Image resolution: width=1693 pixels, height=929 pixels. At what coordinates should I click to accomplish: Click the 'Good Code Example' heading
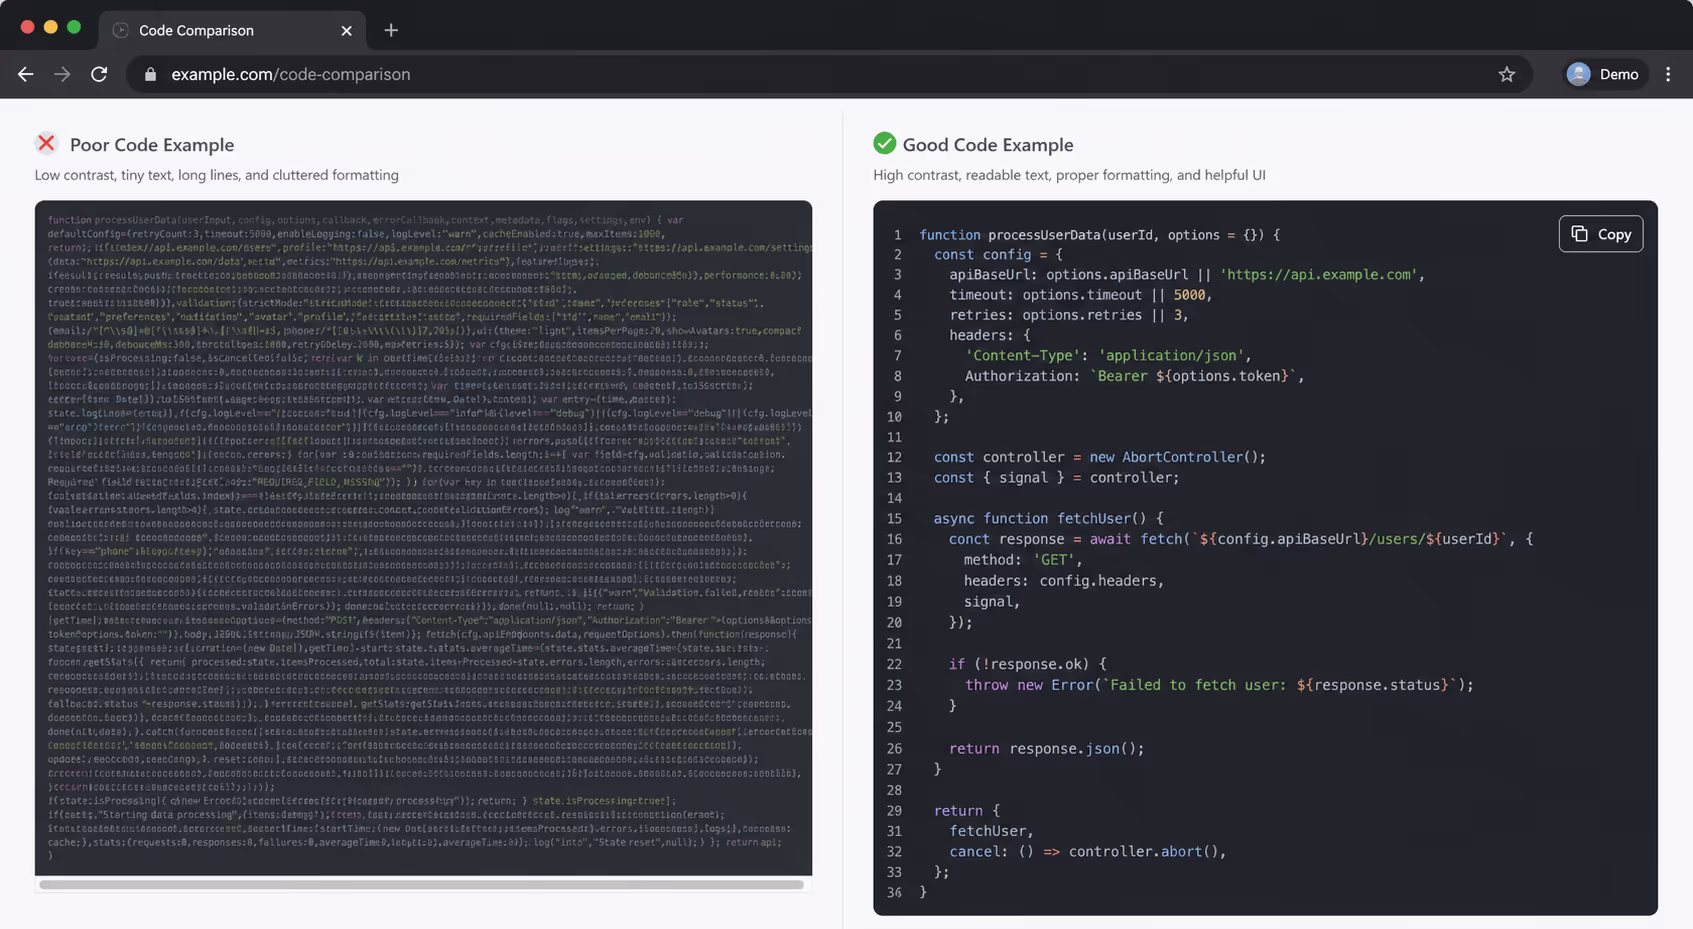click(x=988, y=145)
